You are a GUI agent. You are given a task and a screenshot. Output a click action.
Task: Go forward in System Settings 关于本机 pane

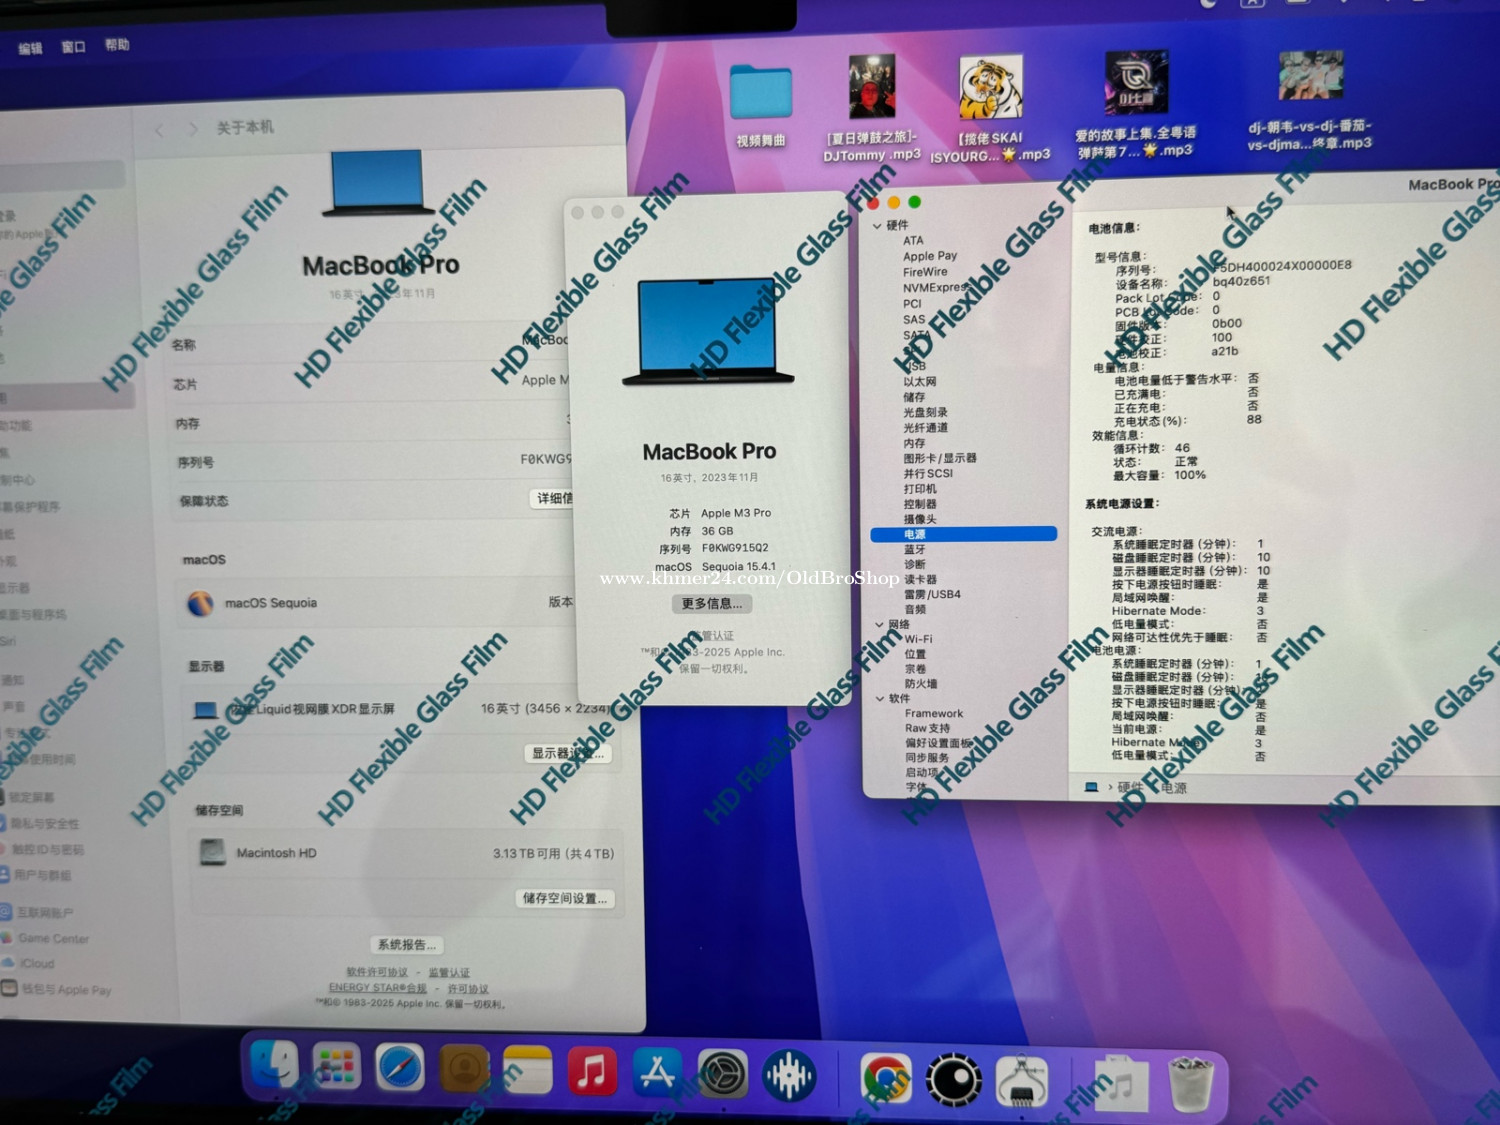[192, 129]
